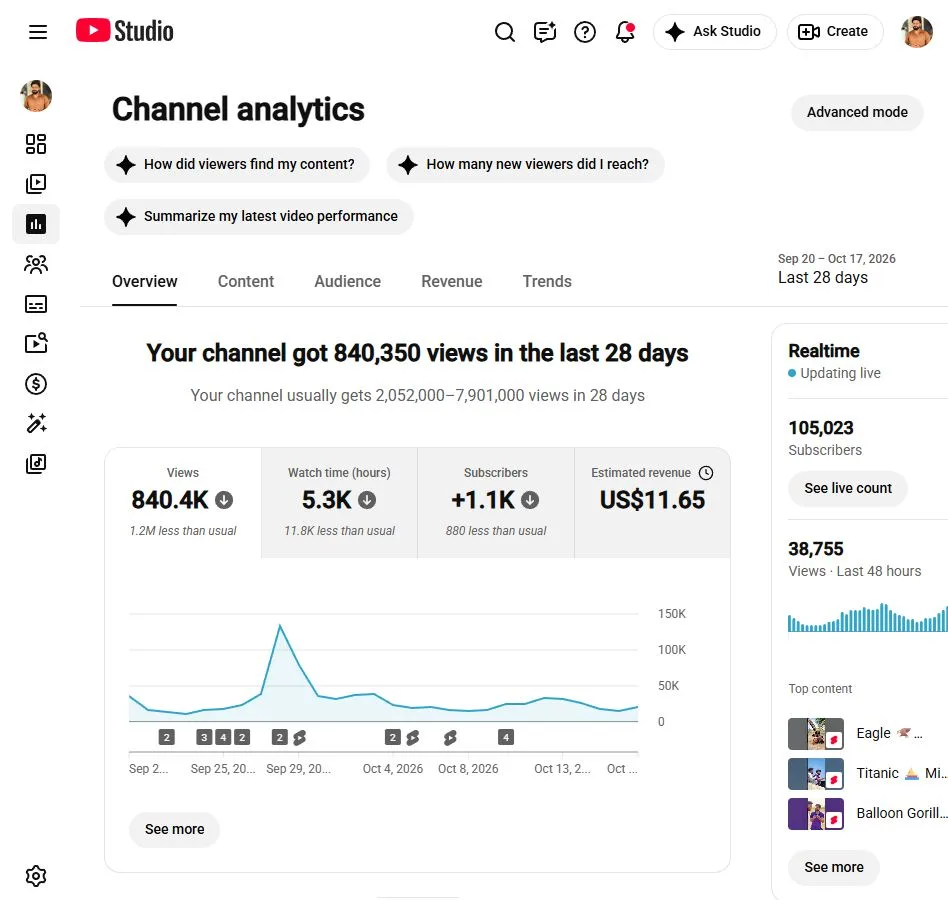Switch to the Revenue tab
948x900 pixels.
452,282
